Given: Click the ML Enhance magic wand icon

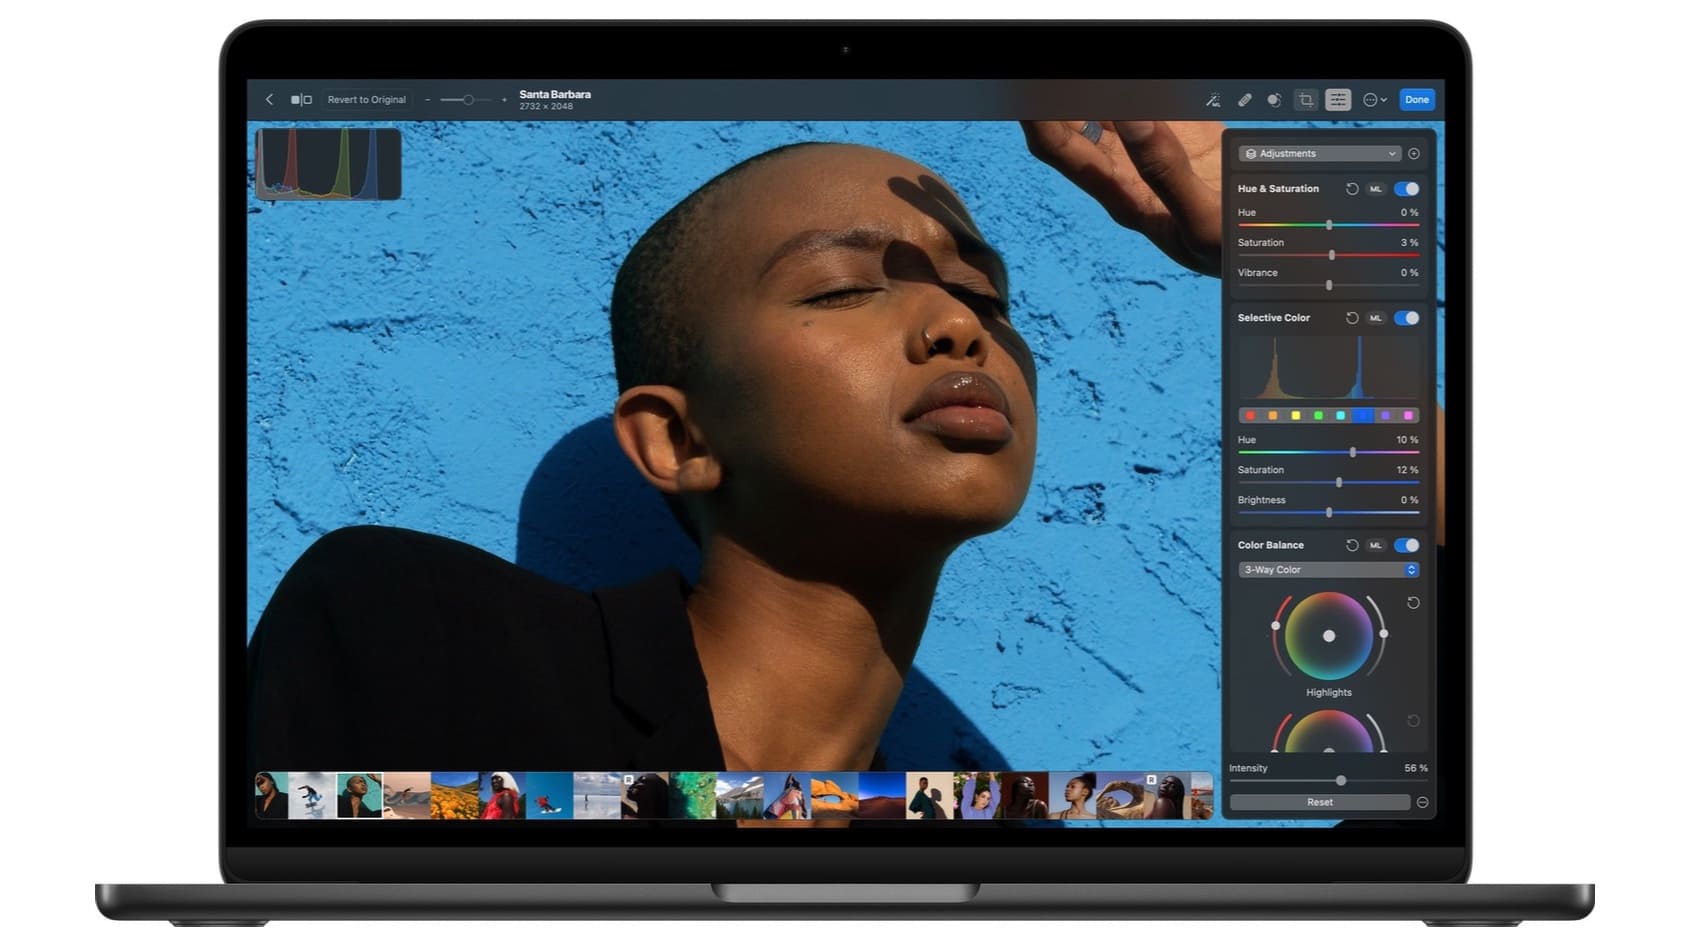Looking at the screenshot, I should coord(1212,100).
